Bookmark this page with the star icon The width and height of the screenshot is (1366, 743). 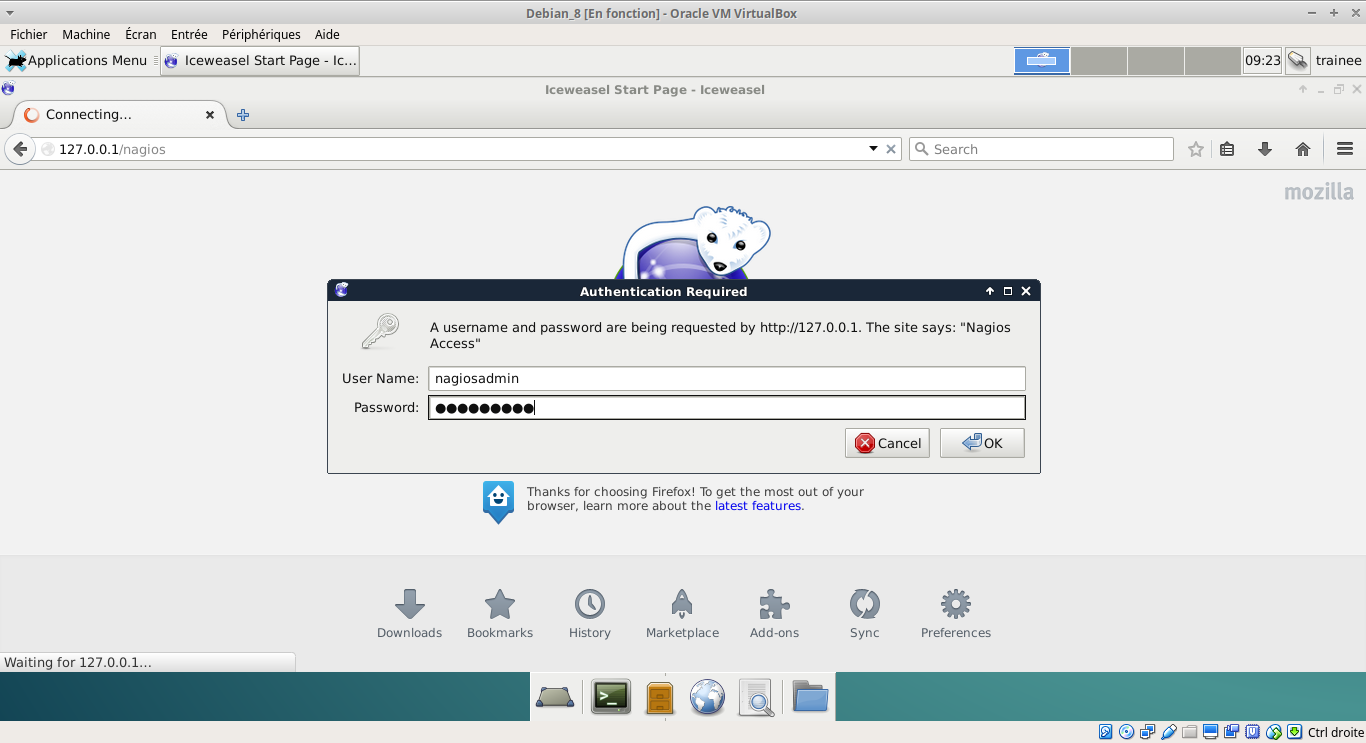click(1196, 149)
